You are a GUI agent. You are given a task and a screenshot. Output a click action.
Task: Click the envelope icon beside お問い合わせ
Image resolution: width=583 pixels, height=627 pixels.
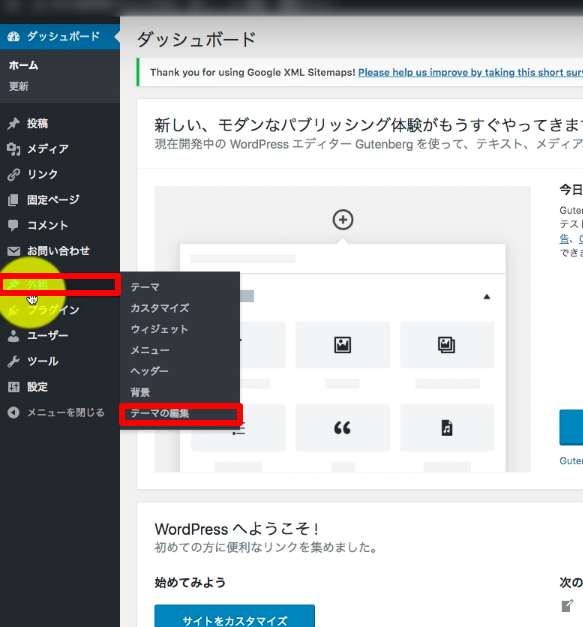[14, 251]
